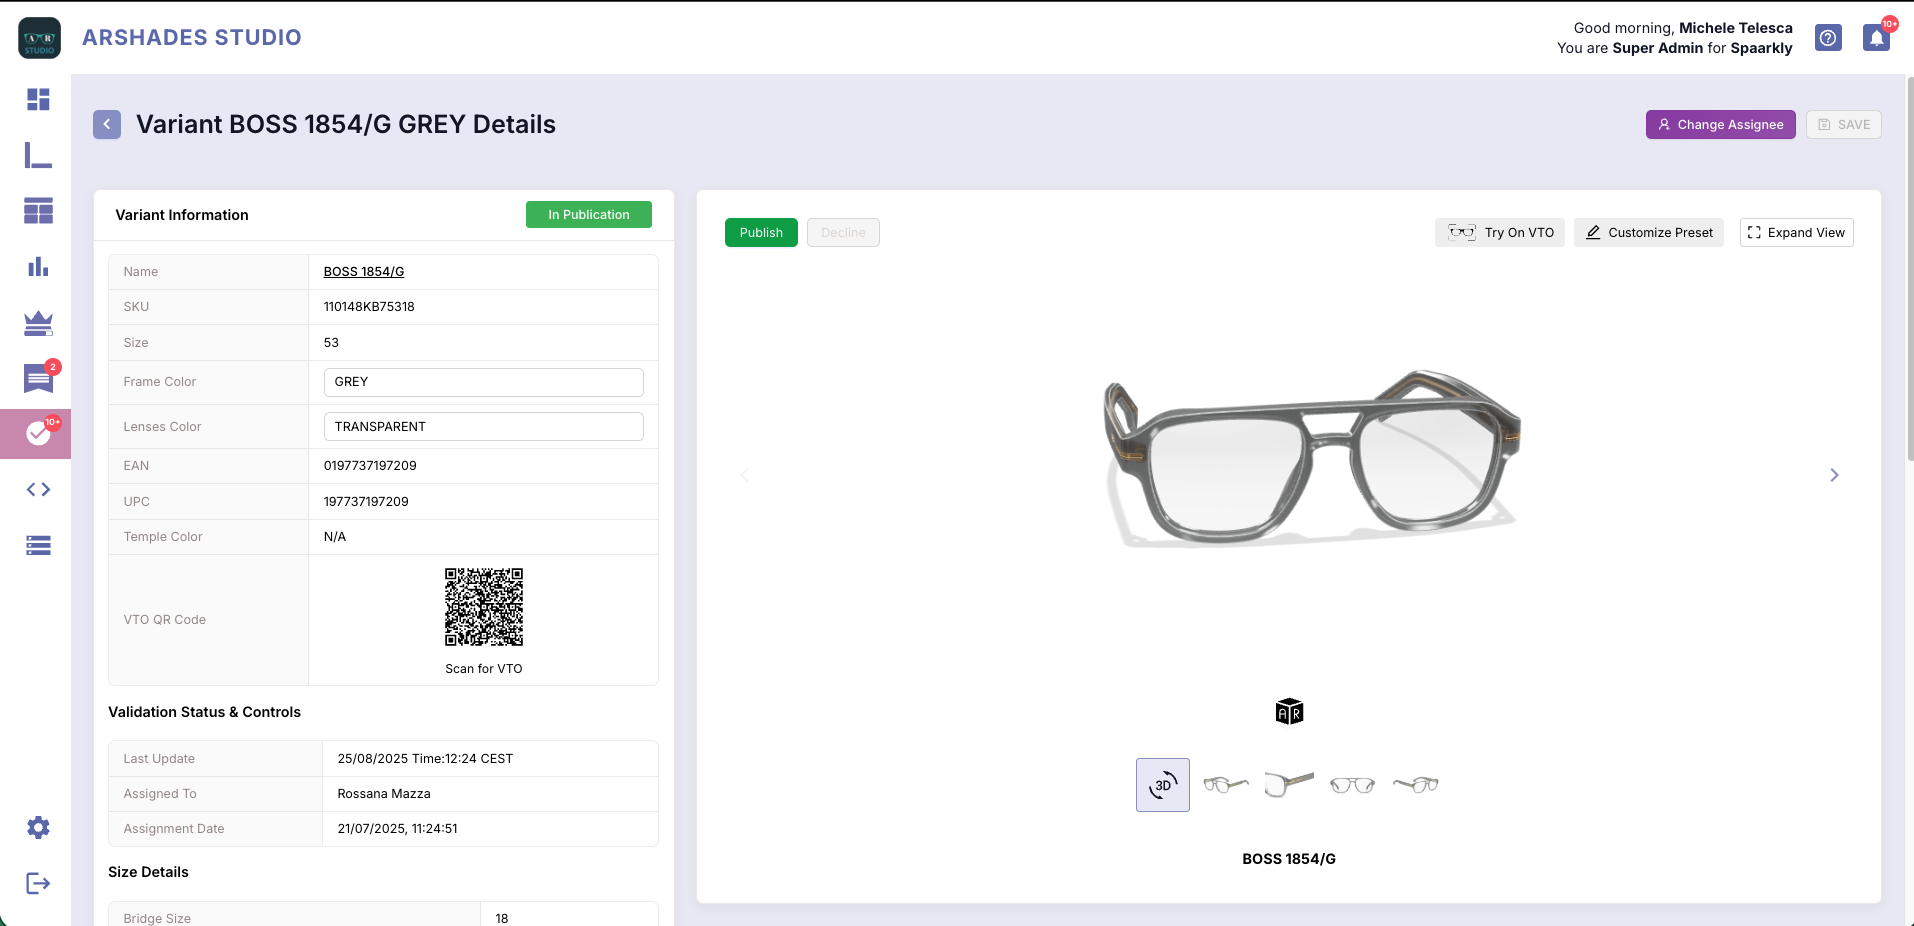The image size is (1914, 926).
Task: Open the settings gear icon
Action: [x=38, y=827]
